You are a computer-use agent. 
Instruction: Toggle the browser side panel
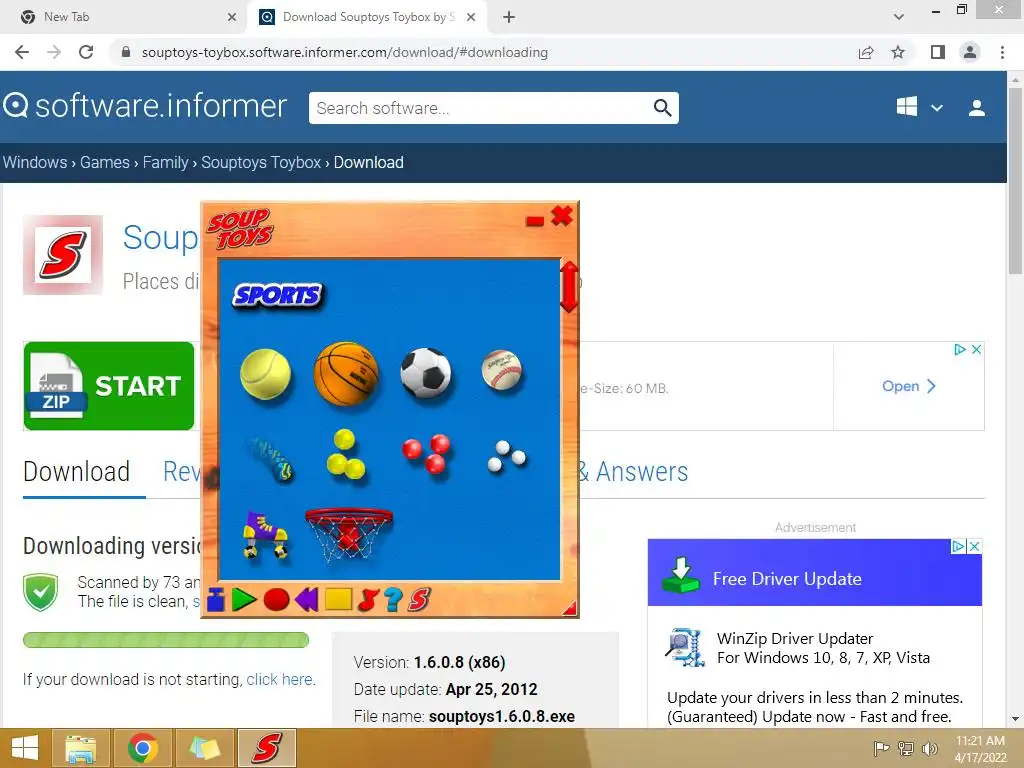click(938, 52)
